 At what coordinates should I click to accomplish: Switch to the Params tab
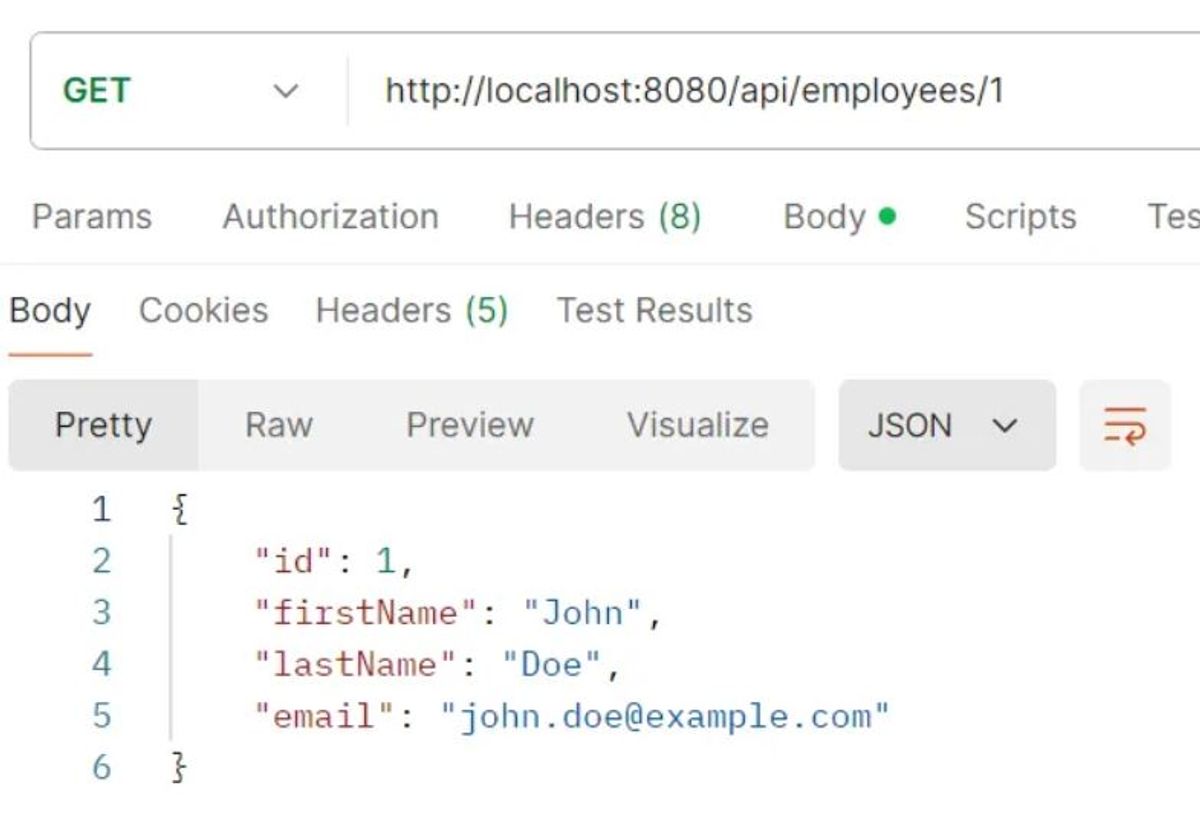[92, 217]
